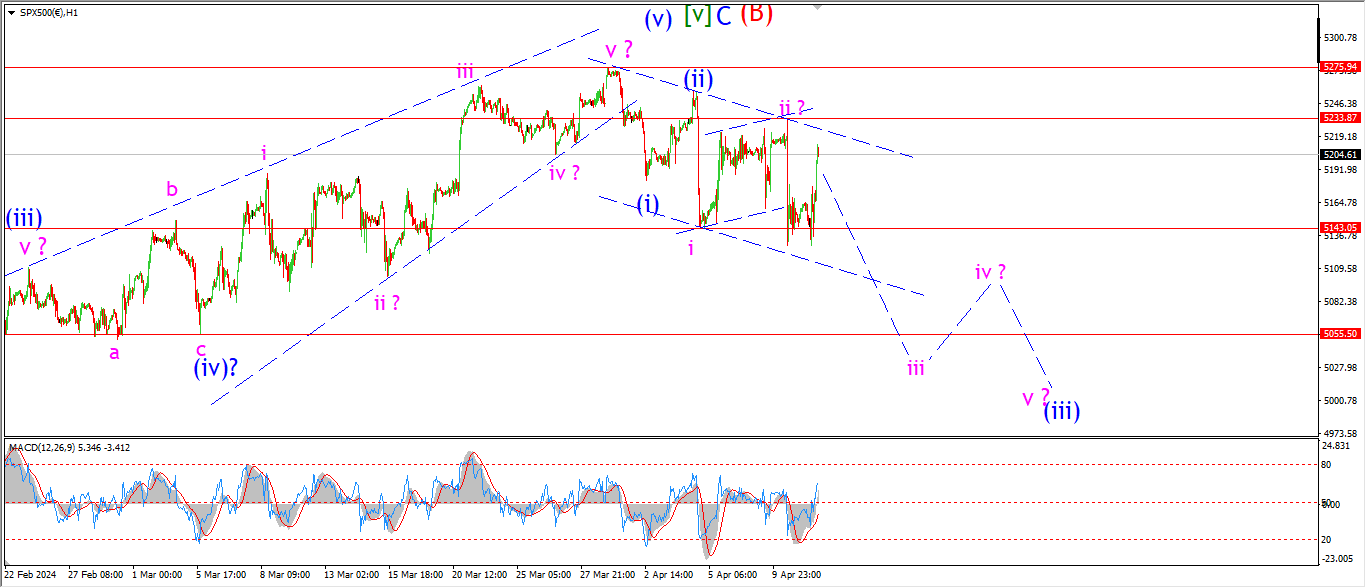Click the 9 Apr 23:00 time axis label
This screenshot has width=1366, height=588.
tap(799, 575)
